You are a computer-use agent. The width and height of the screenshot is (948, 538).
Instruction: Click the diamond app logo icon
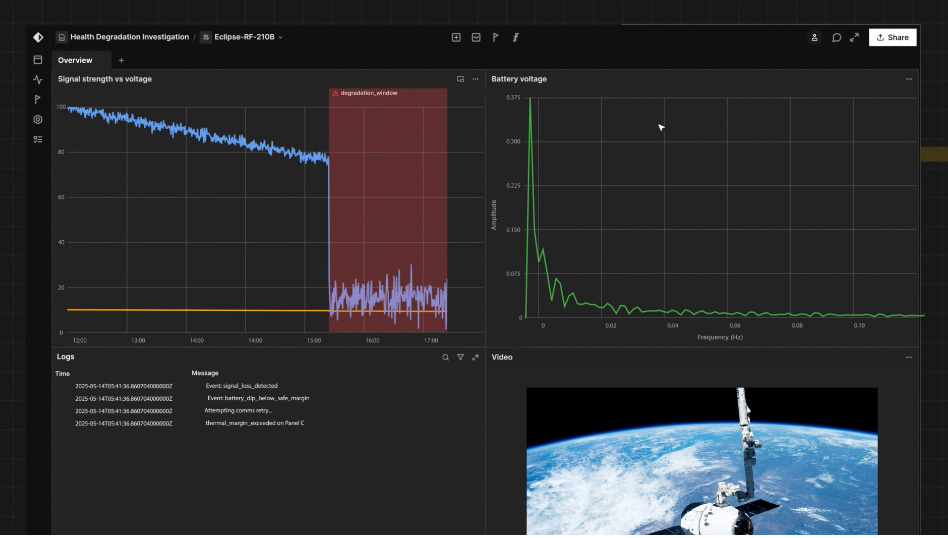38,37
